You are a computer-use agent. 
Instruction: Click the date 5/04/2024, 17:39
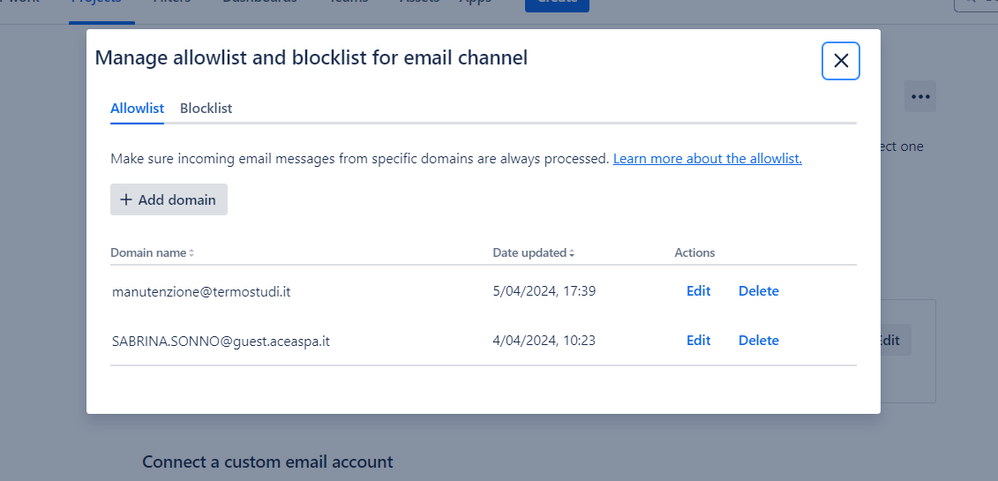click(x=544, y=291)
